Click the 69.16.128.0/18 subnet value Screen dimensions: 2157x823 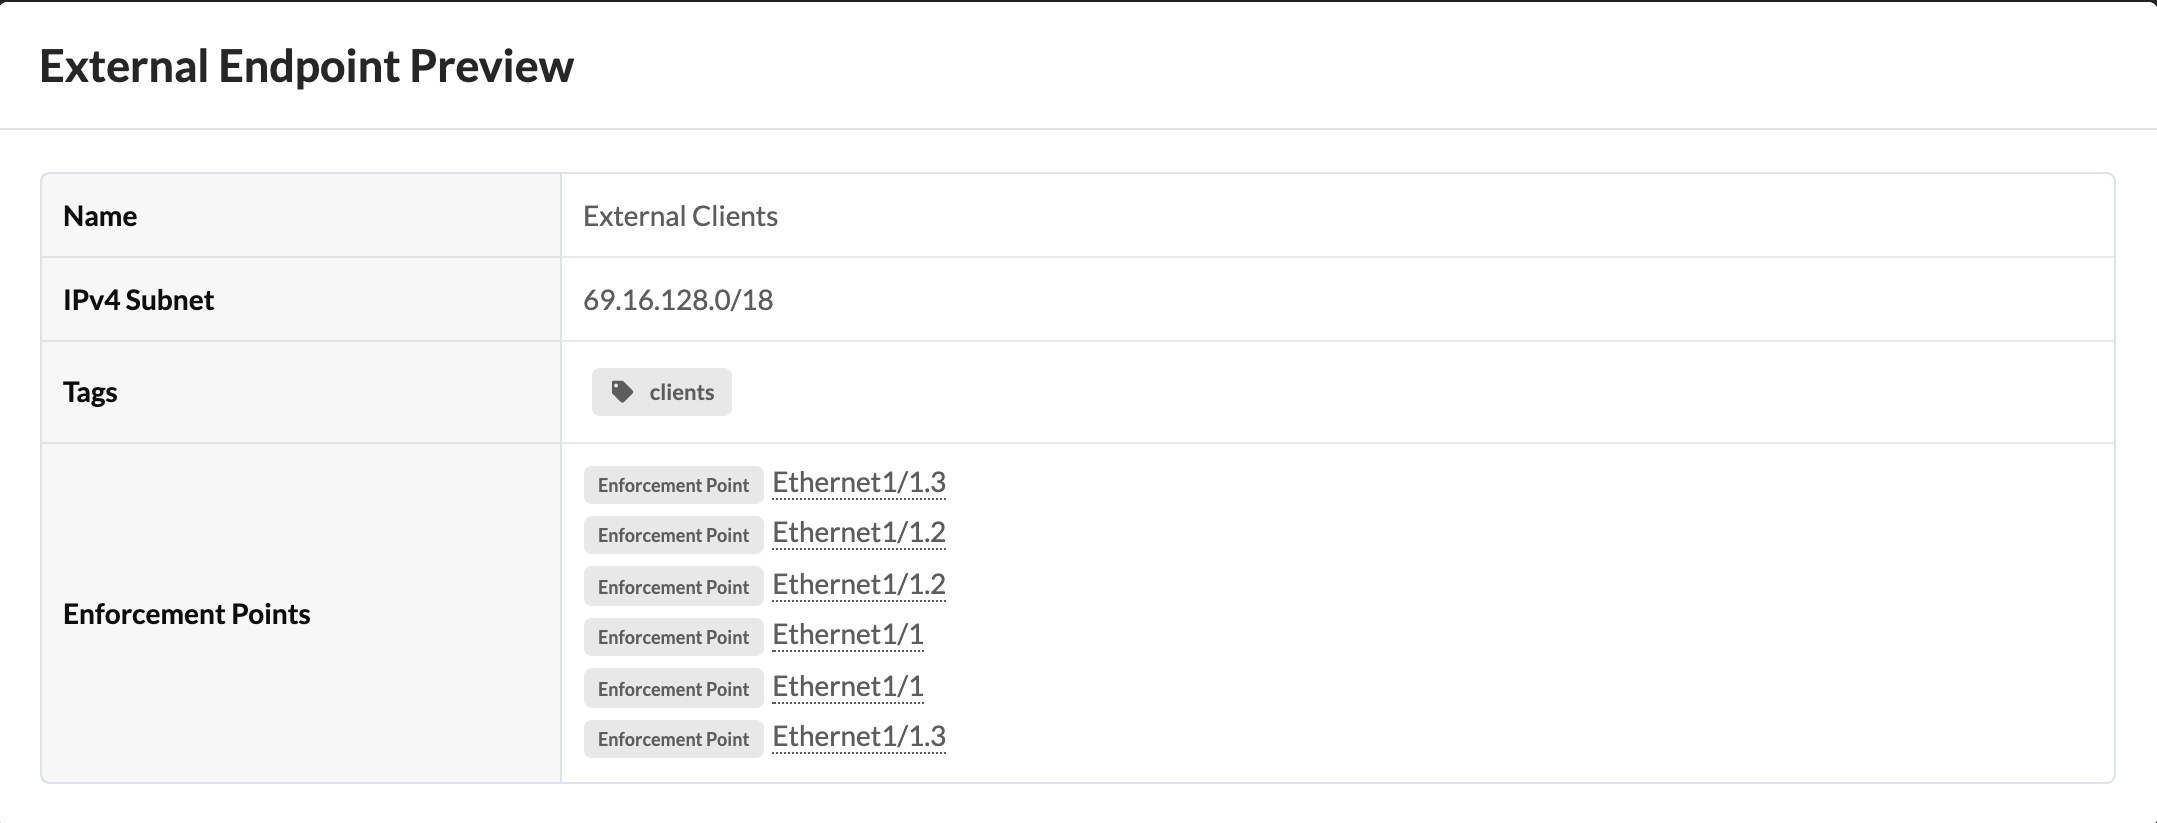pyautogui.click(x=678, y=300)
